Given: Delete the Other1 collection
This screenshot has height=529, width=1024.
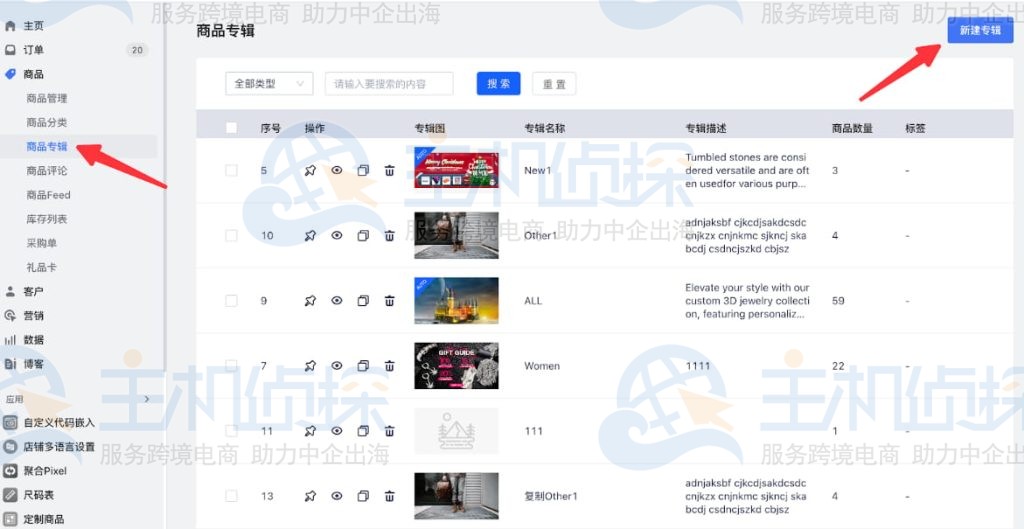Looking at the screenshot, I should 389,236.
